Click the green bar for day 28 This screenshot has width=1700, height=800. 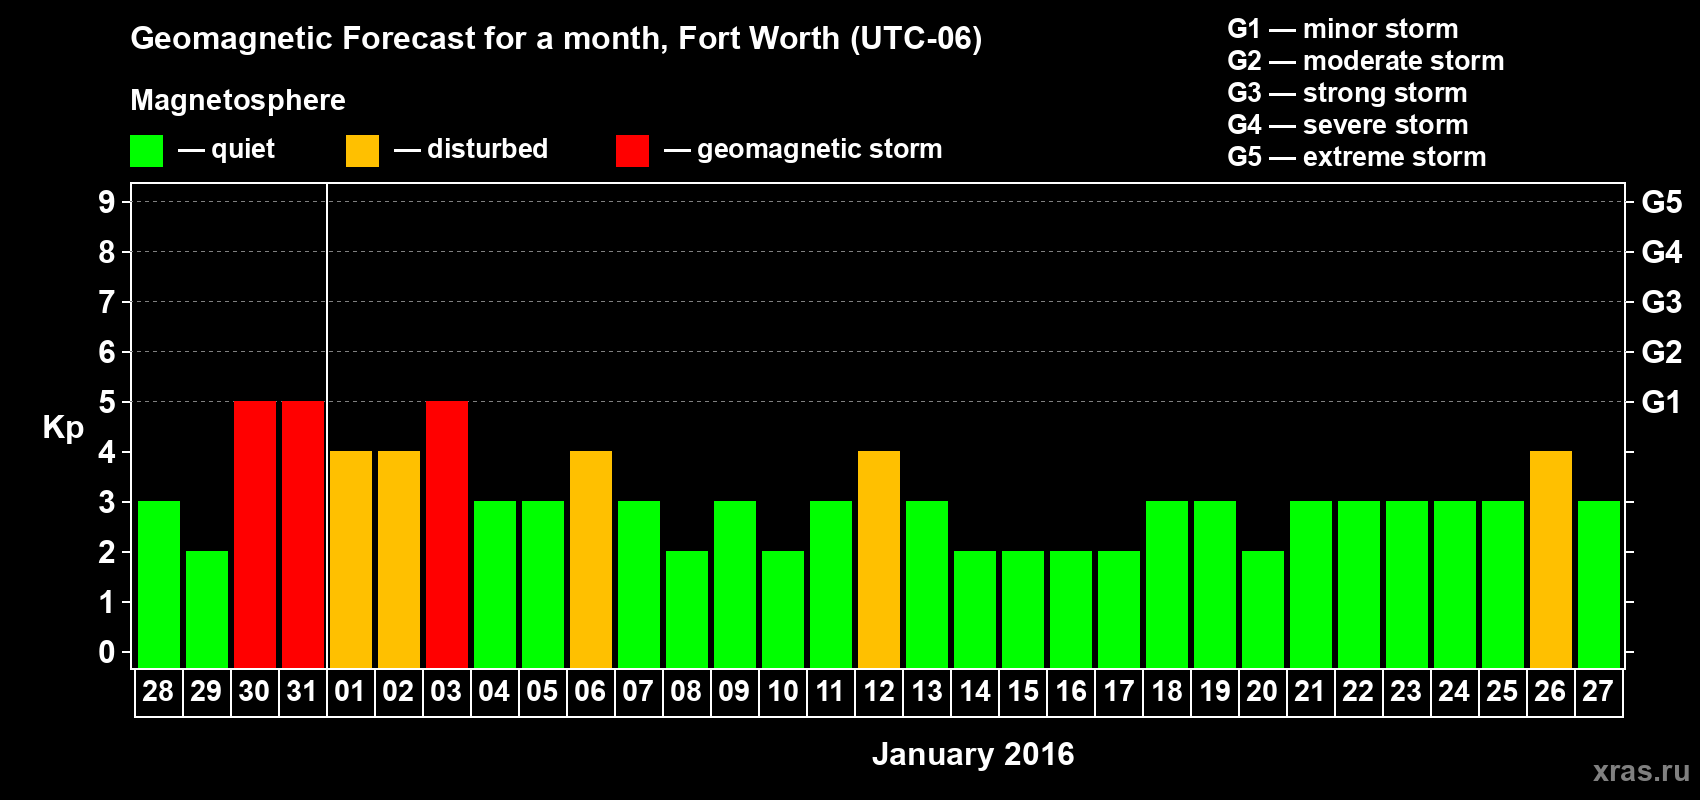(x=159, y=585)
